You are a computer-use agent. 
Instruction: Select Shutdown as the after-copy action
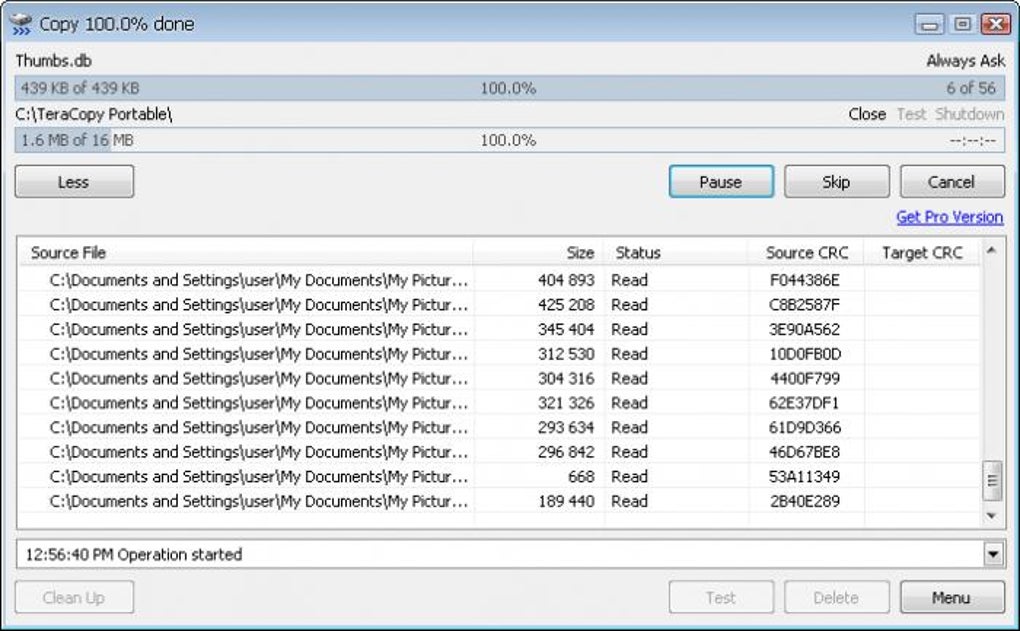(969, 114)
